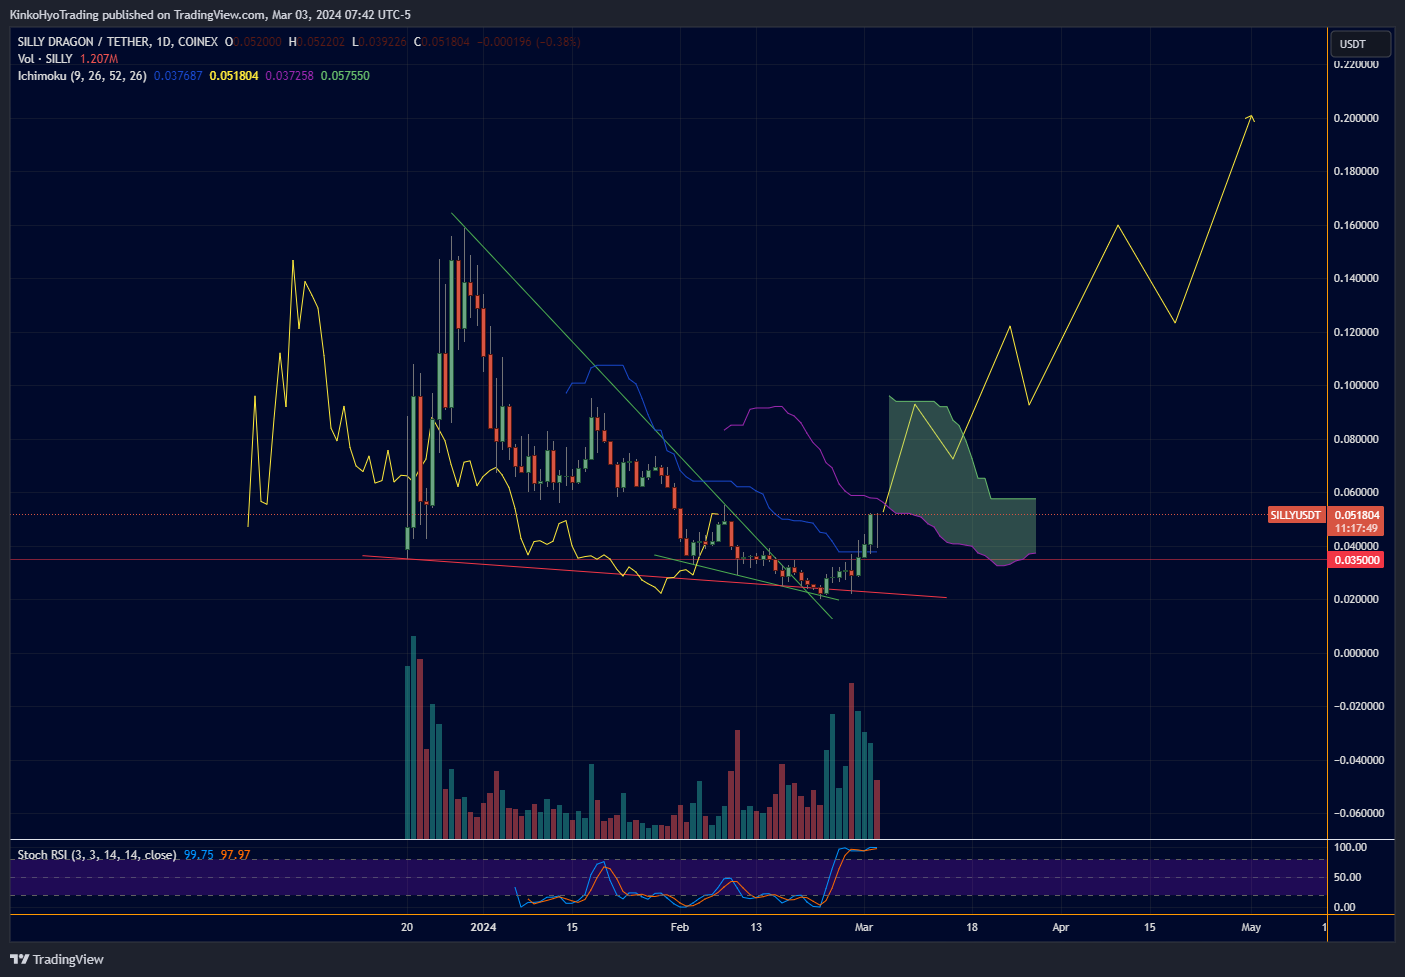Click the 0.200000 price axis label
This screenshot has height=977, width=1405.
[1356, 118]
